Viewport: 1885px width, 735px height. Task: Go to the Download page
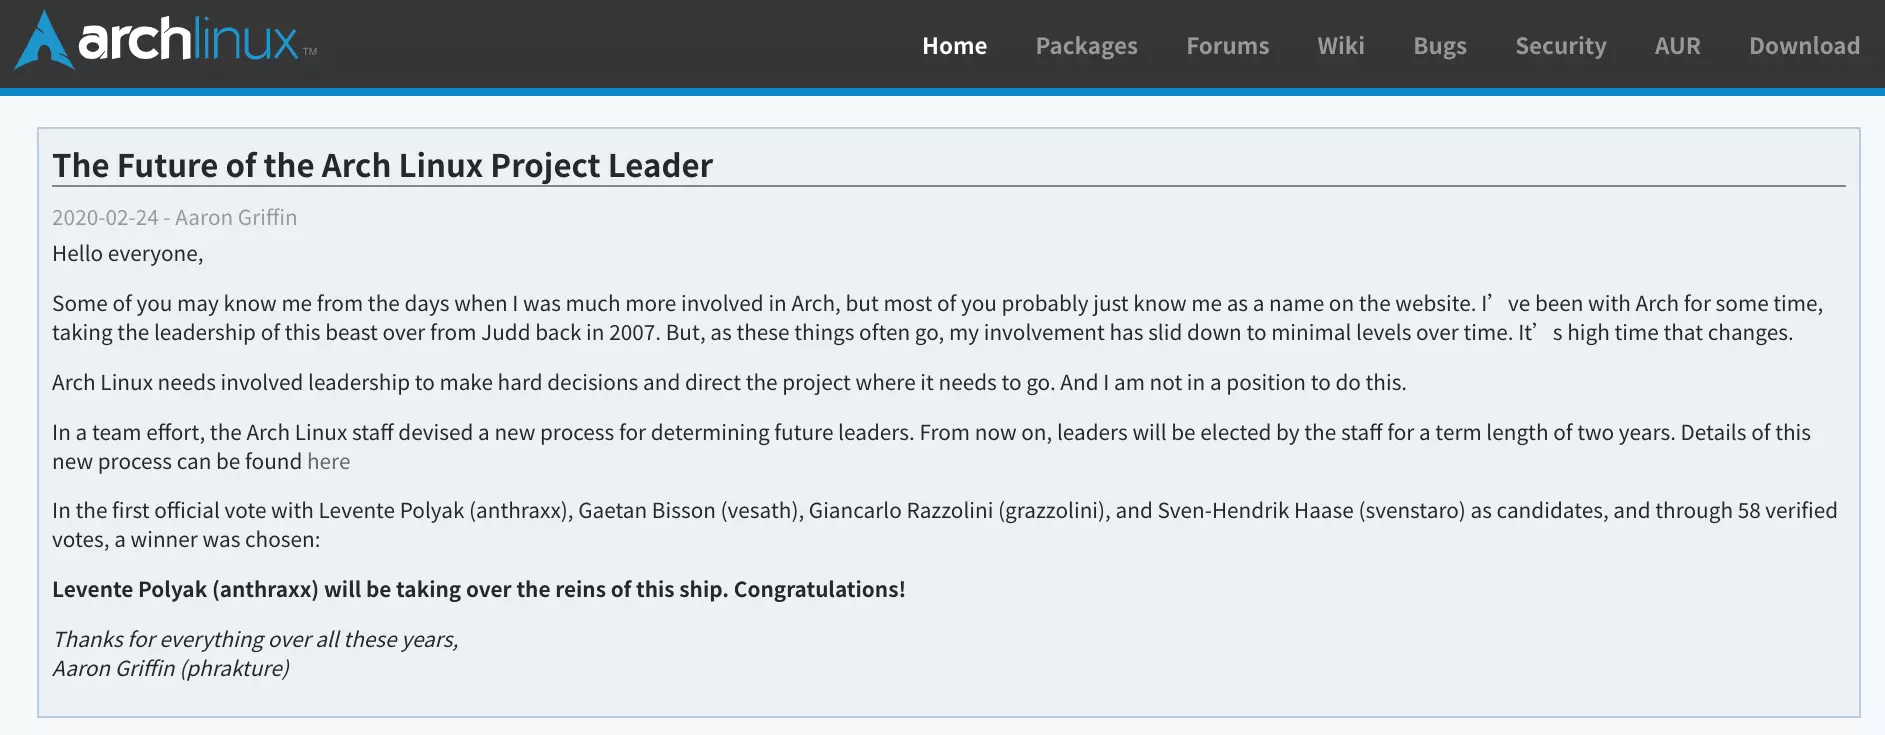pos(1804,46)
